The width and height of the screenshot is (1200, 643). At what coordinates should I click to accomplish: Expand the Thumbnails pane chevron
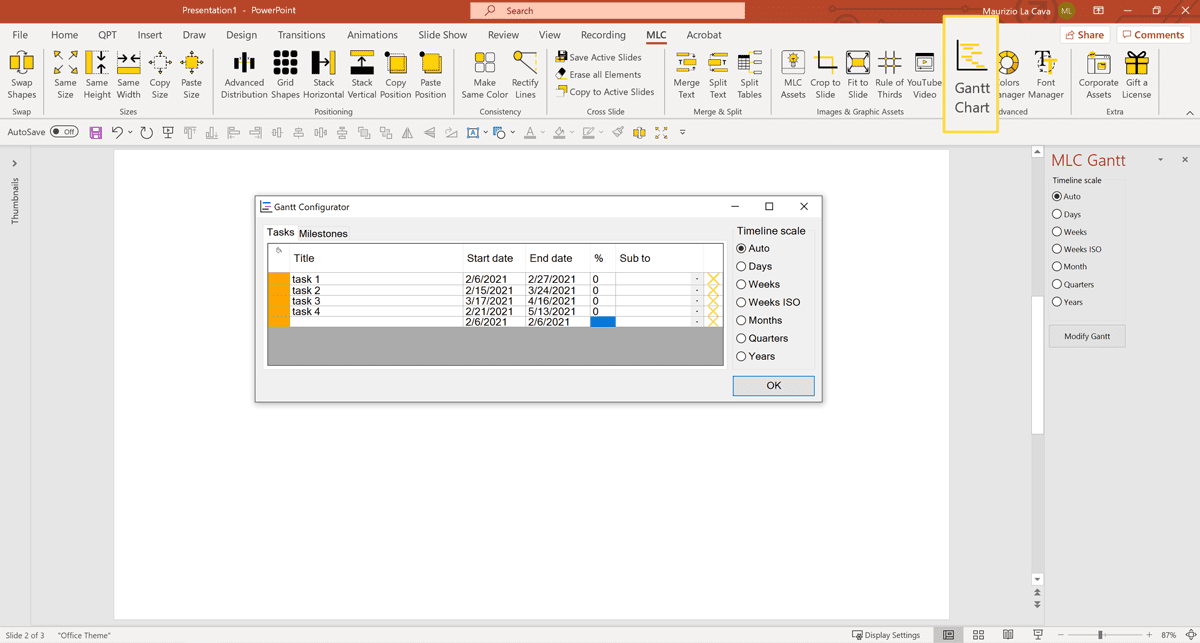click(x=14, y=163)
